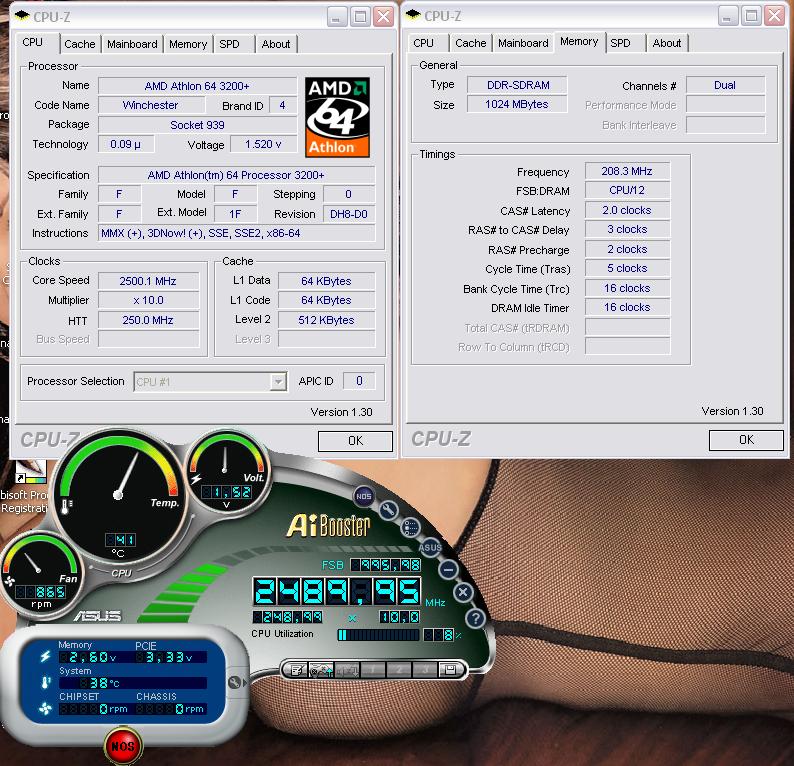This screenshot has height=766, width=794.
Task: Click the CAS# Latency 2.0 clocks value
Action: (627, 210)
